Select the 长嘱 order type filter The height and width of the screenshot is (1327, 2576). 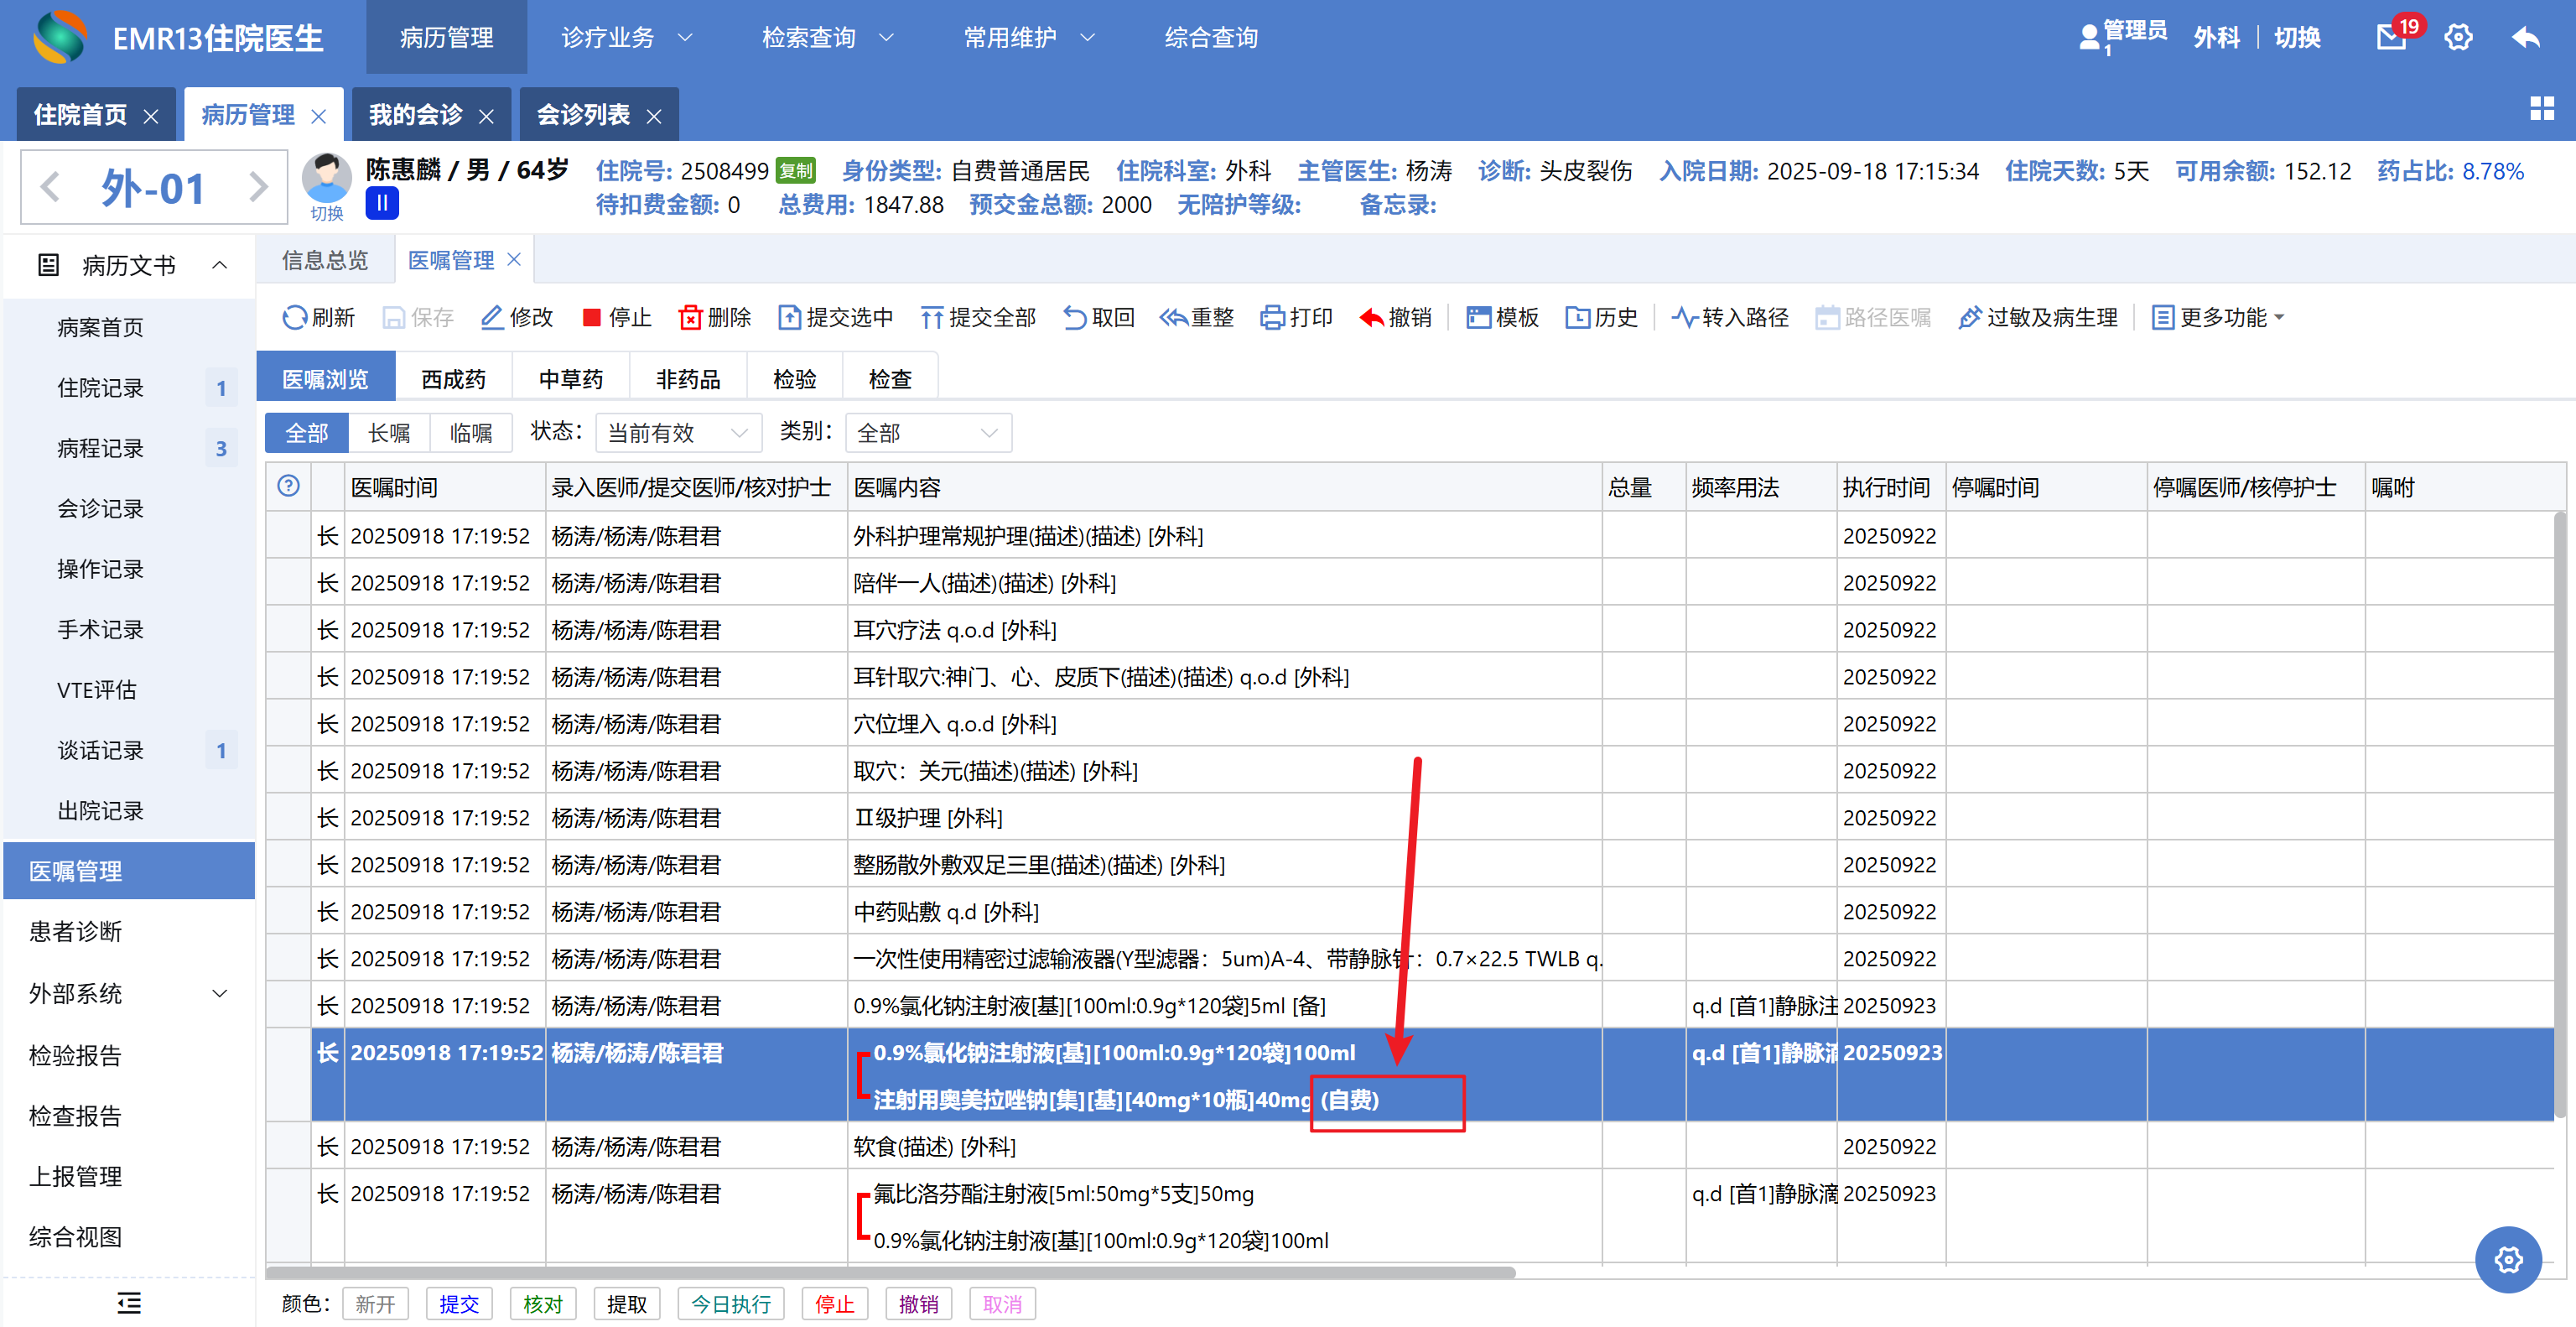pyautogui.click(x=389, y=433)
